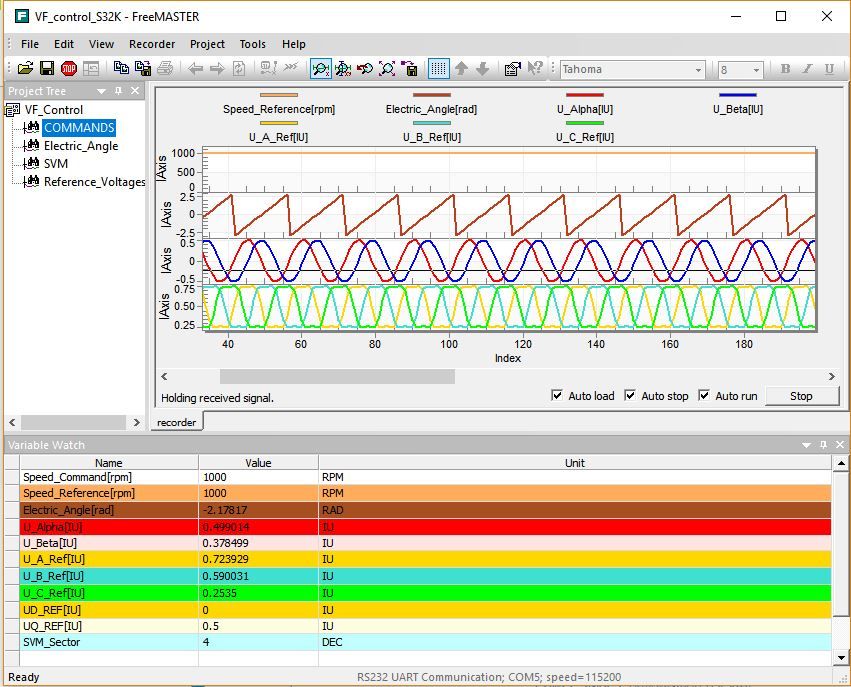Image resolution: width=851 pixels, height=687 pixels.
Task: Open the Tools menu
Action: [253, 44]
